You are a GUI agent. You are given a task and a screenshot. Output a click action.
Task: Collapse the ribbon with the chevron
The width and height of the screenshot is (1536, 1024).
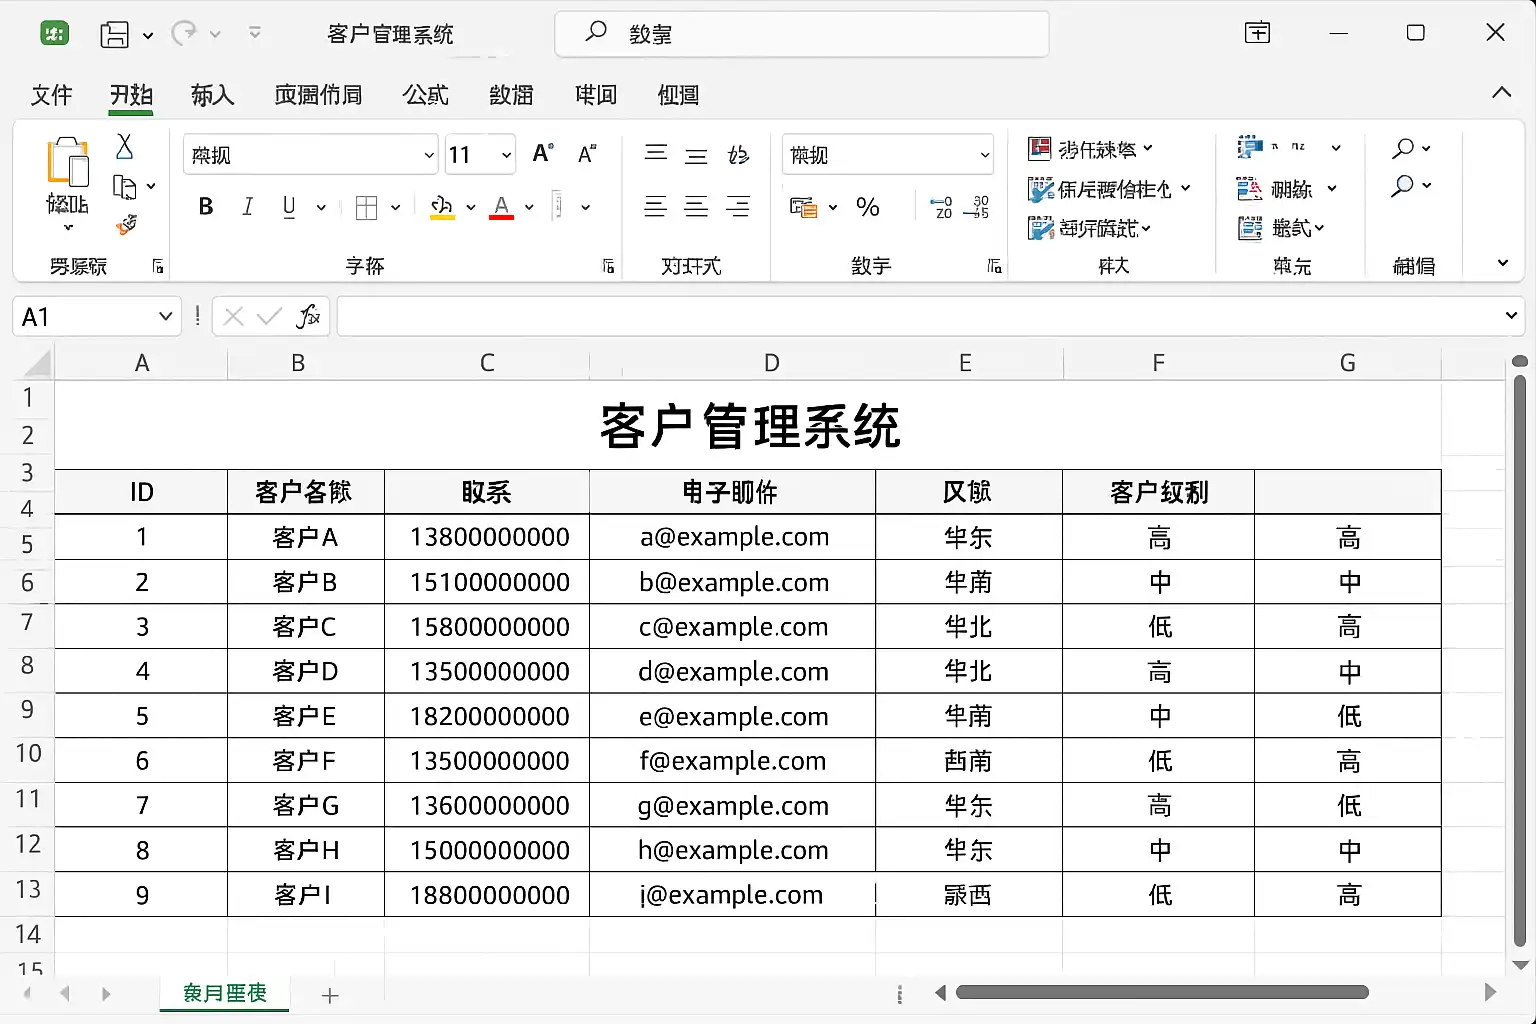click(x=1501, y=93)
